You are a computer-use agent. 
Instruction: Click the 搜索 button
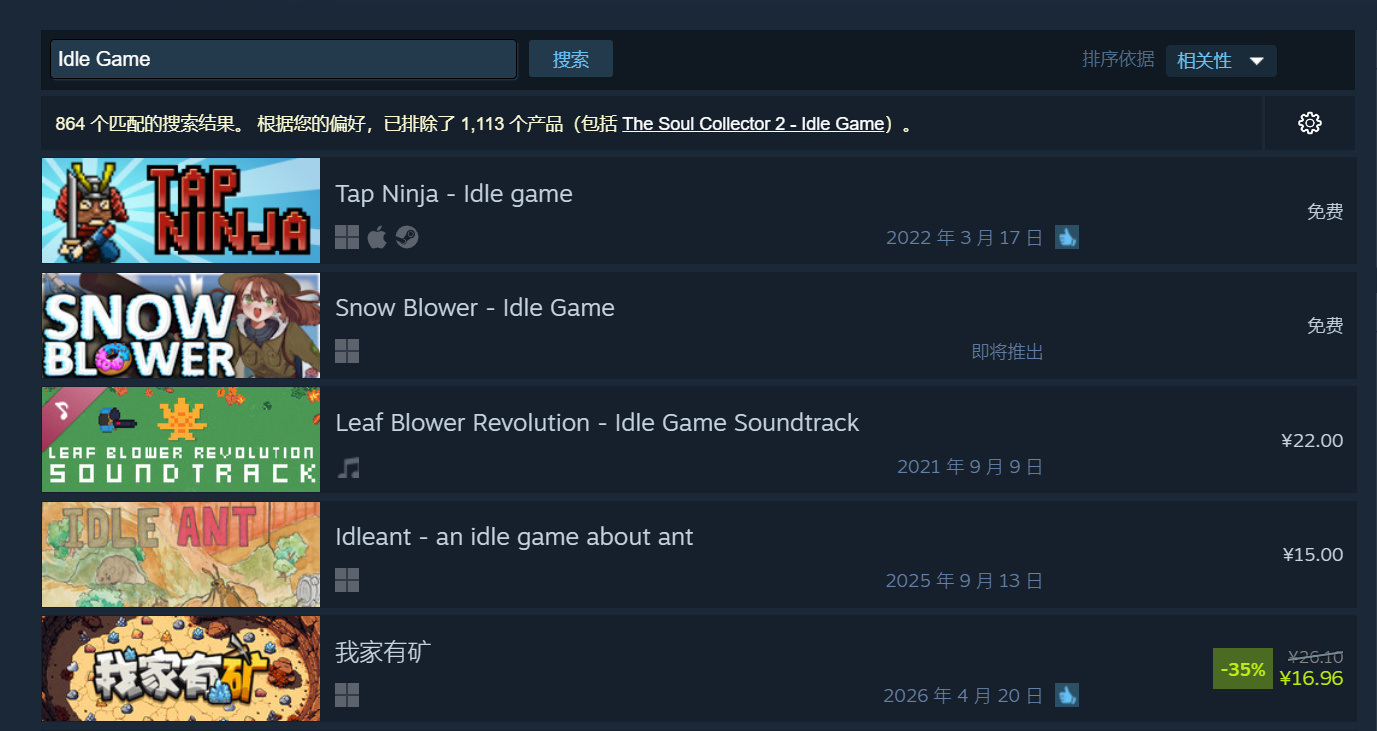[571, 59]
